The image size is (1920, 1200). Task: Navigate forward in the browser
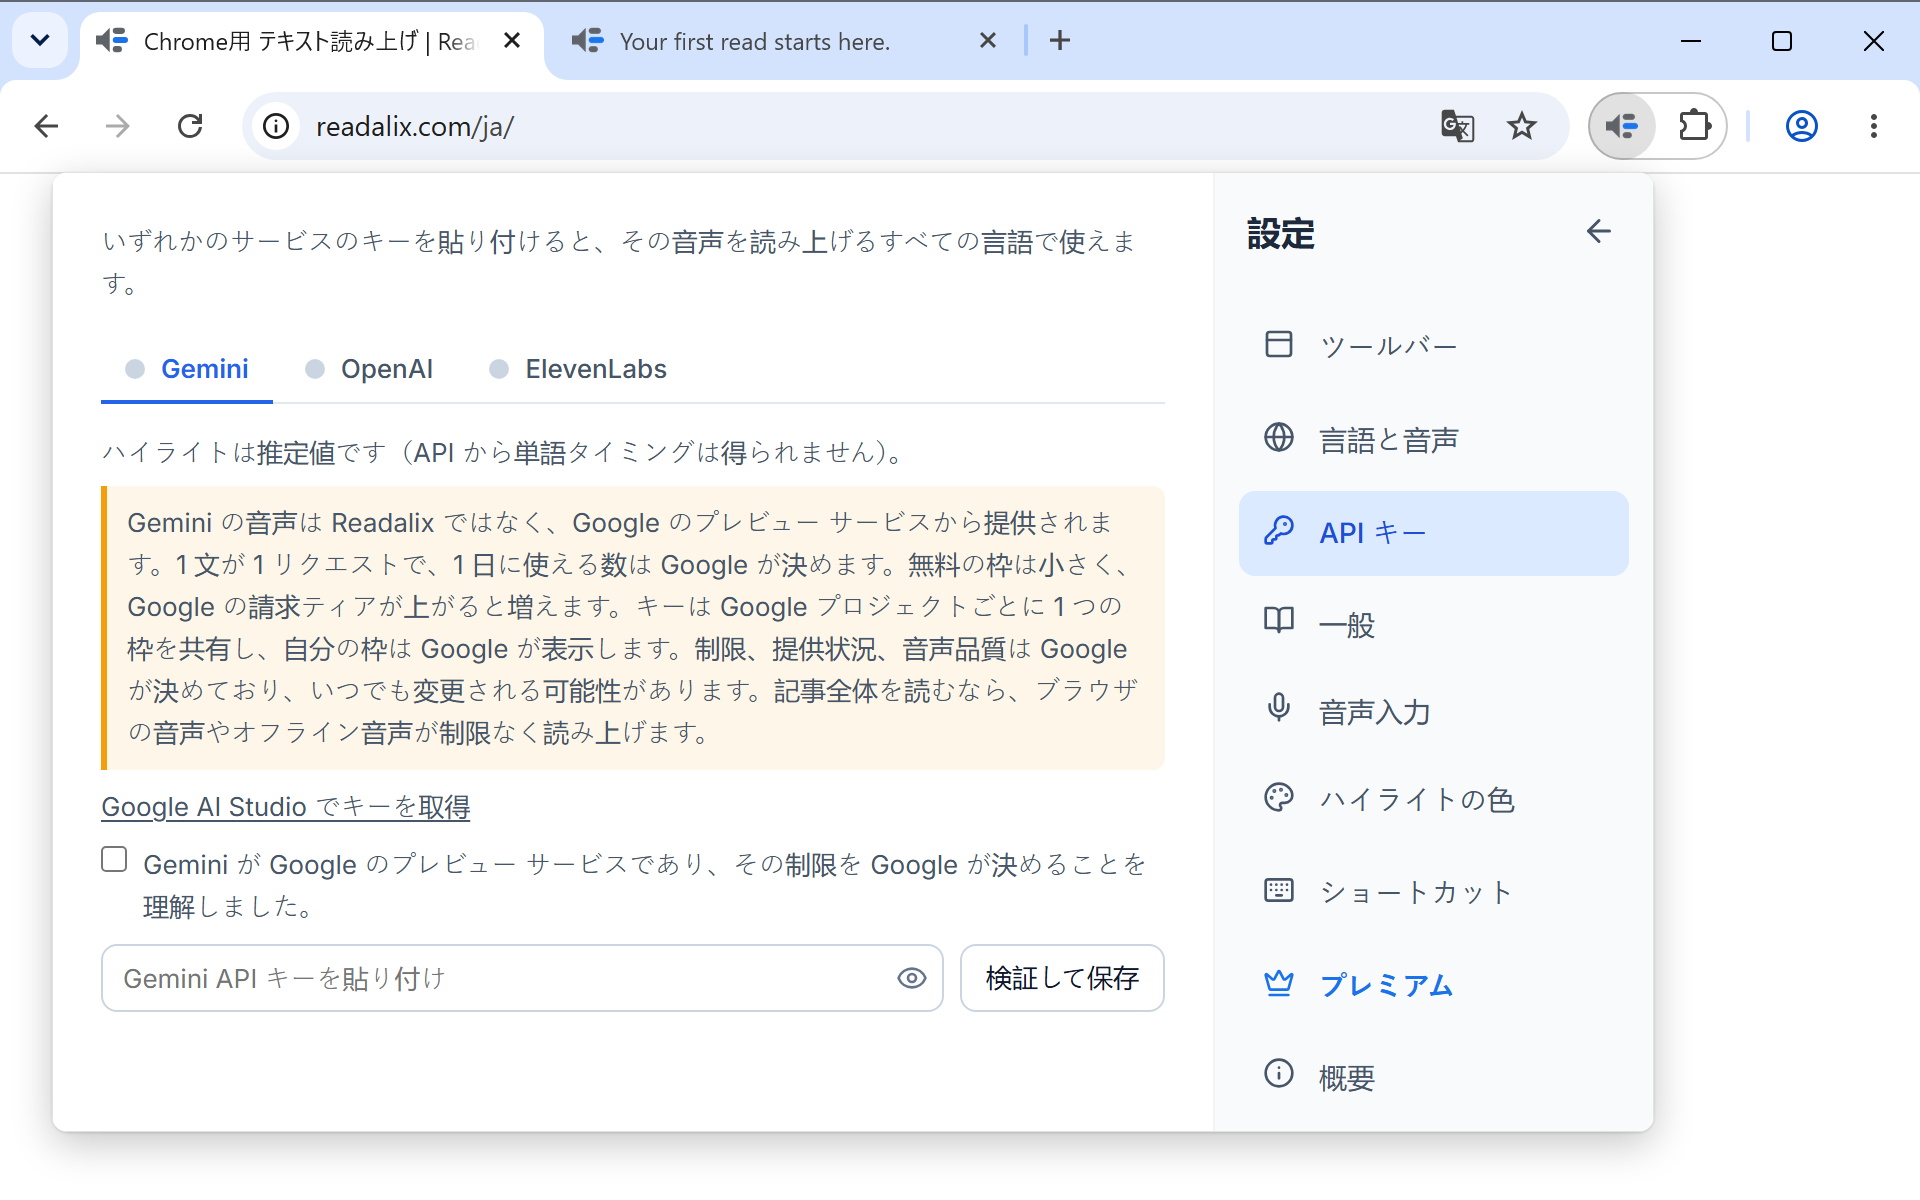click(x=118, y=126)
